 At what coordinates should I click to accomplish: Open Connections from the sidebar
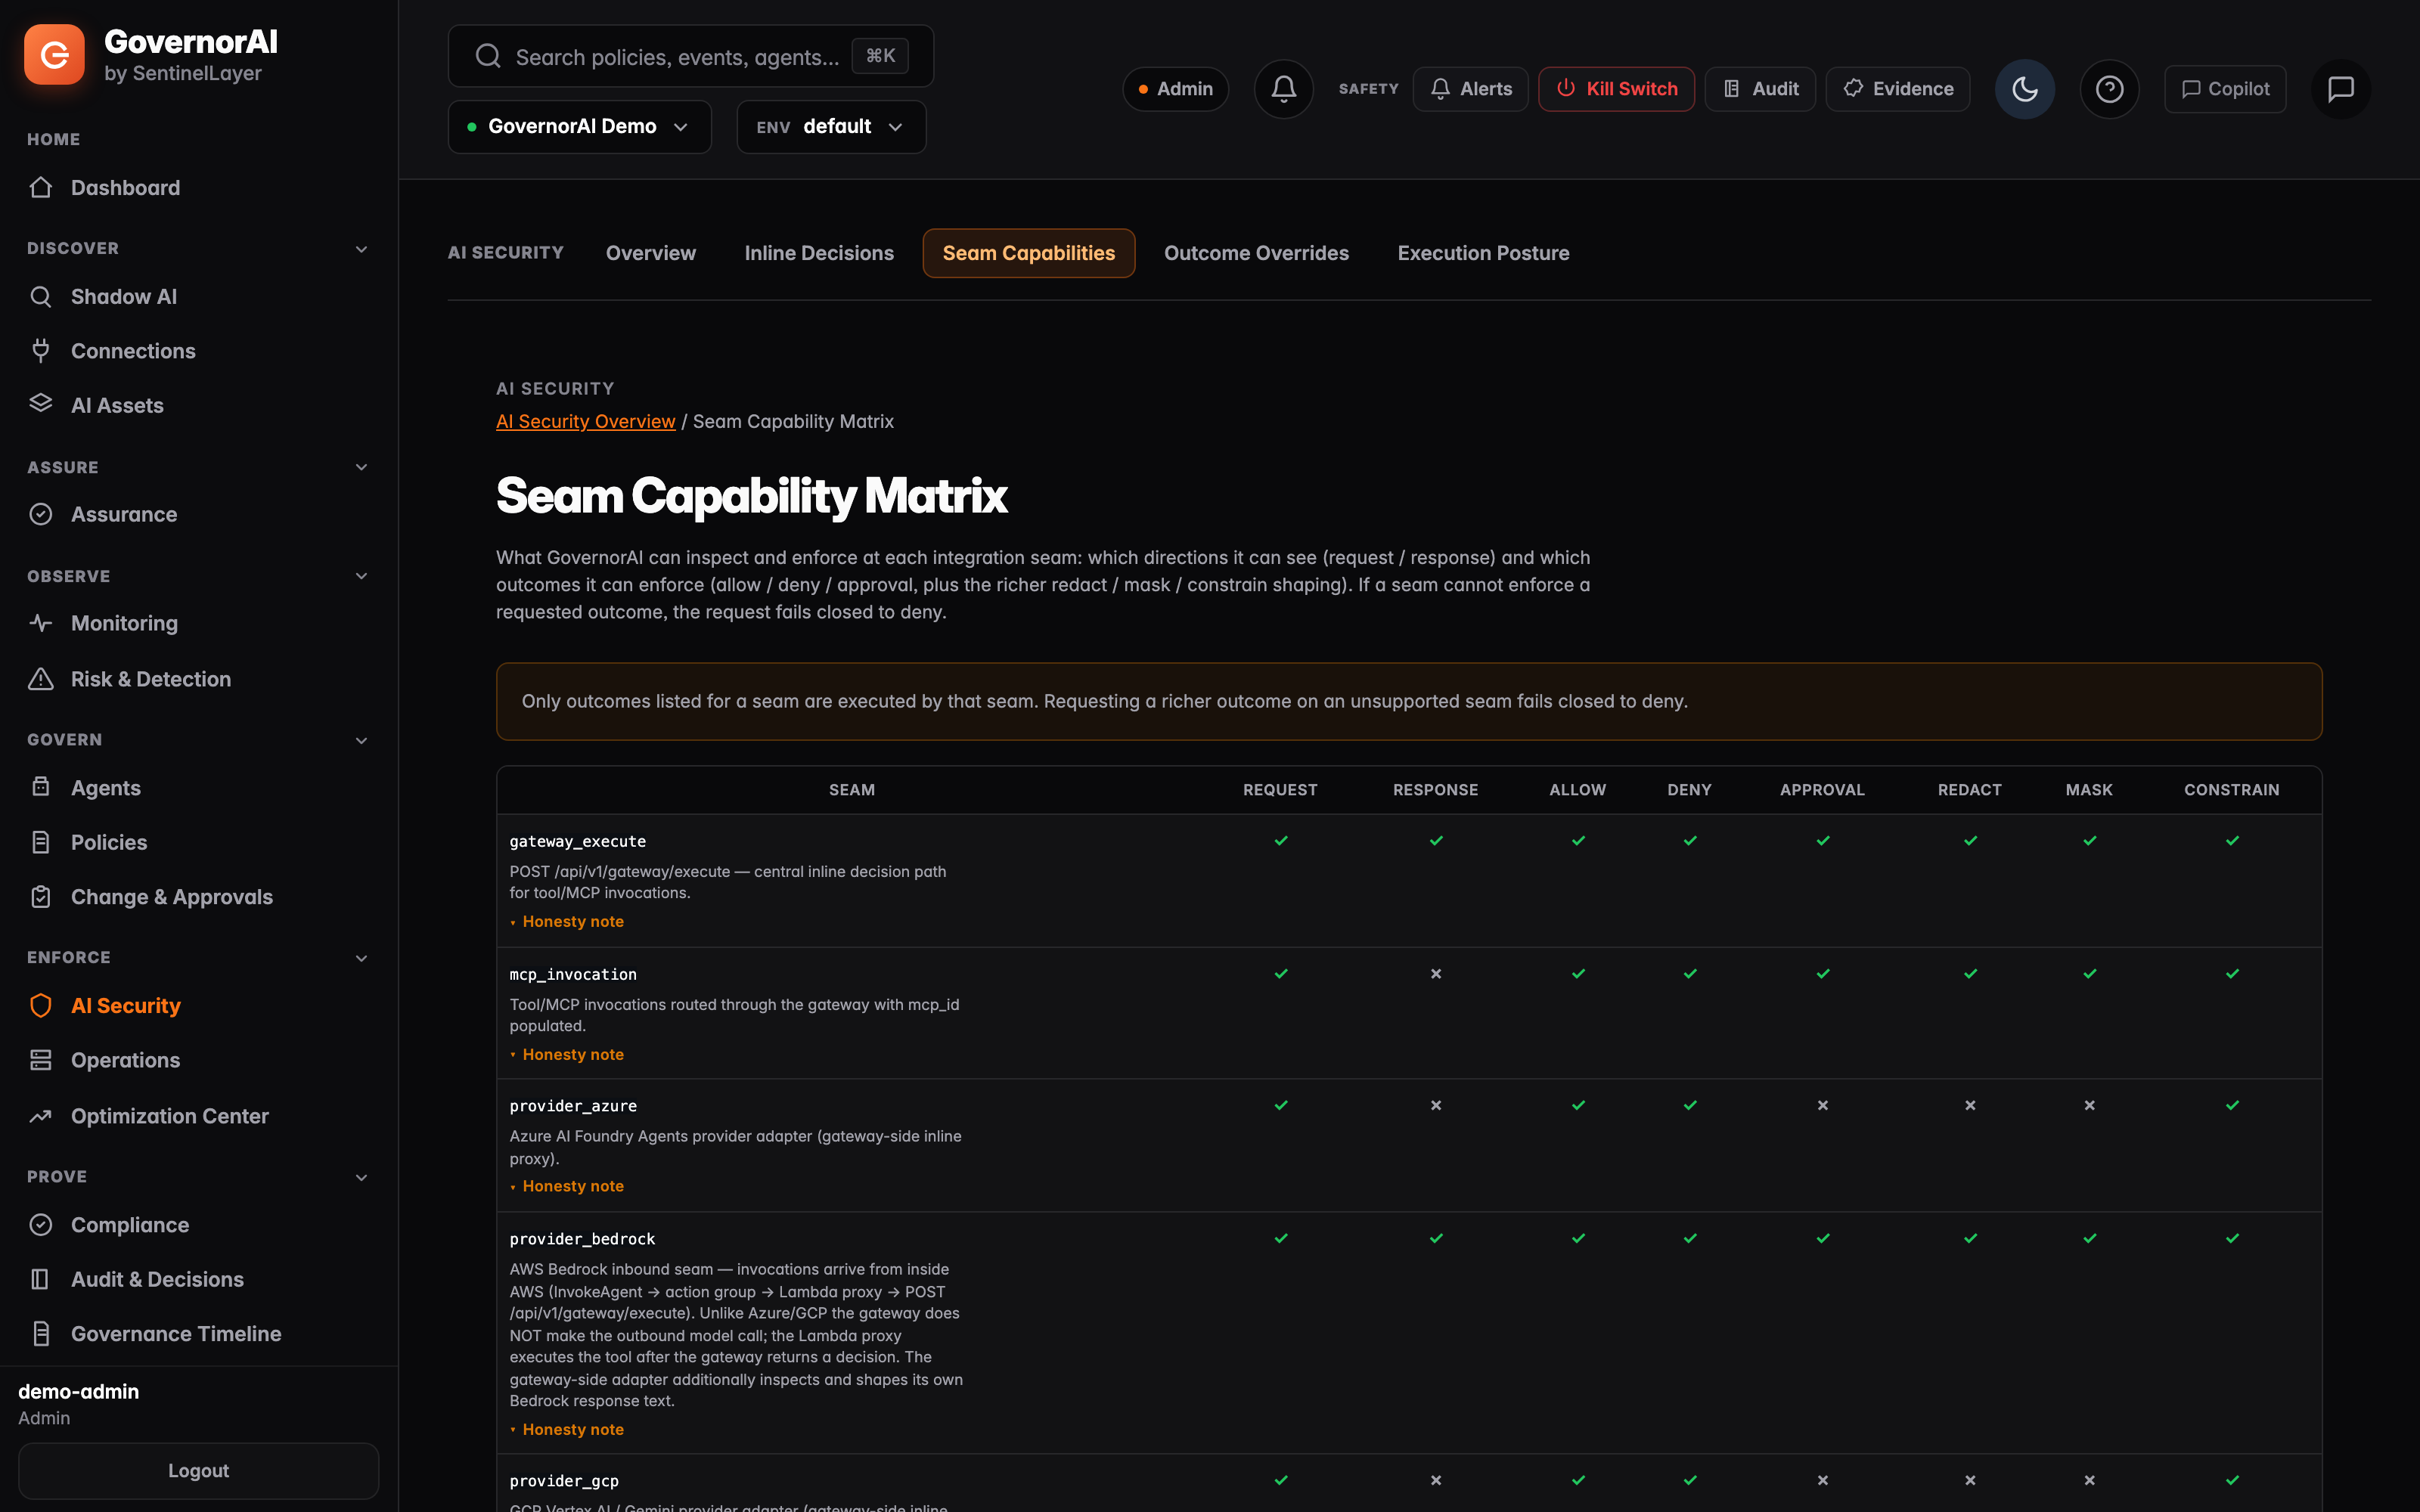pos(133,351)
